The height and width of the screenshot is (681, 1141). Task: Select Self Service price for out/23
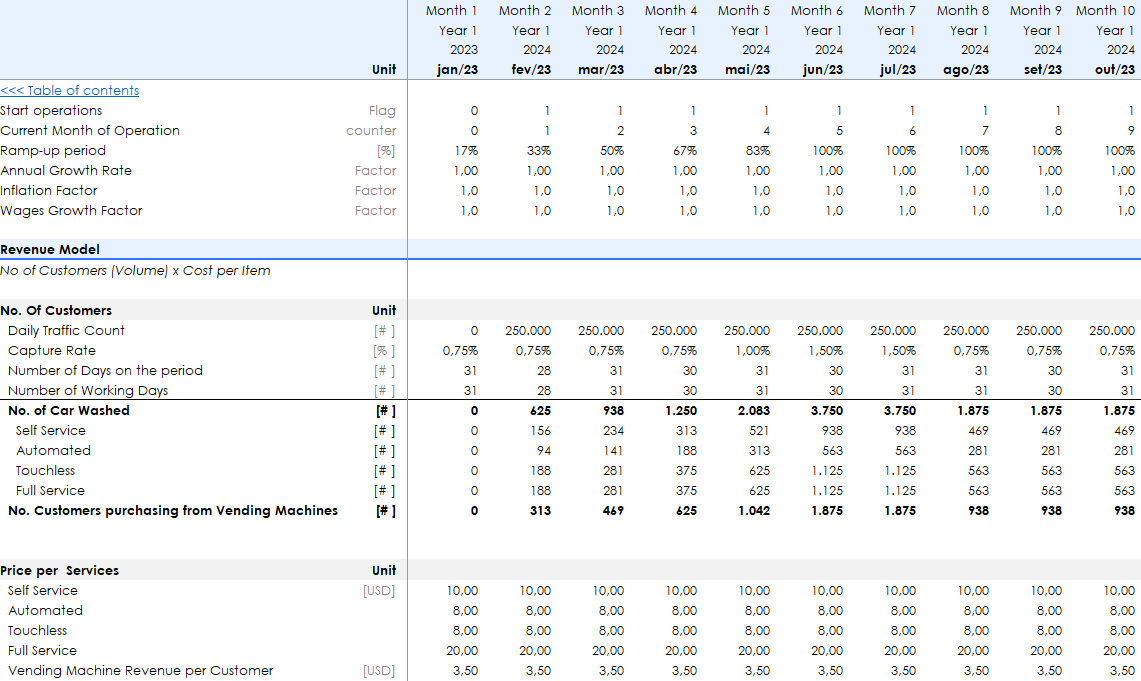1119,590
